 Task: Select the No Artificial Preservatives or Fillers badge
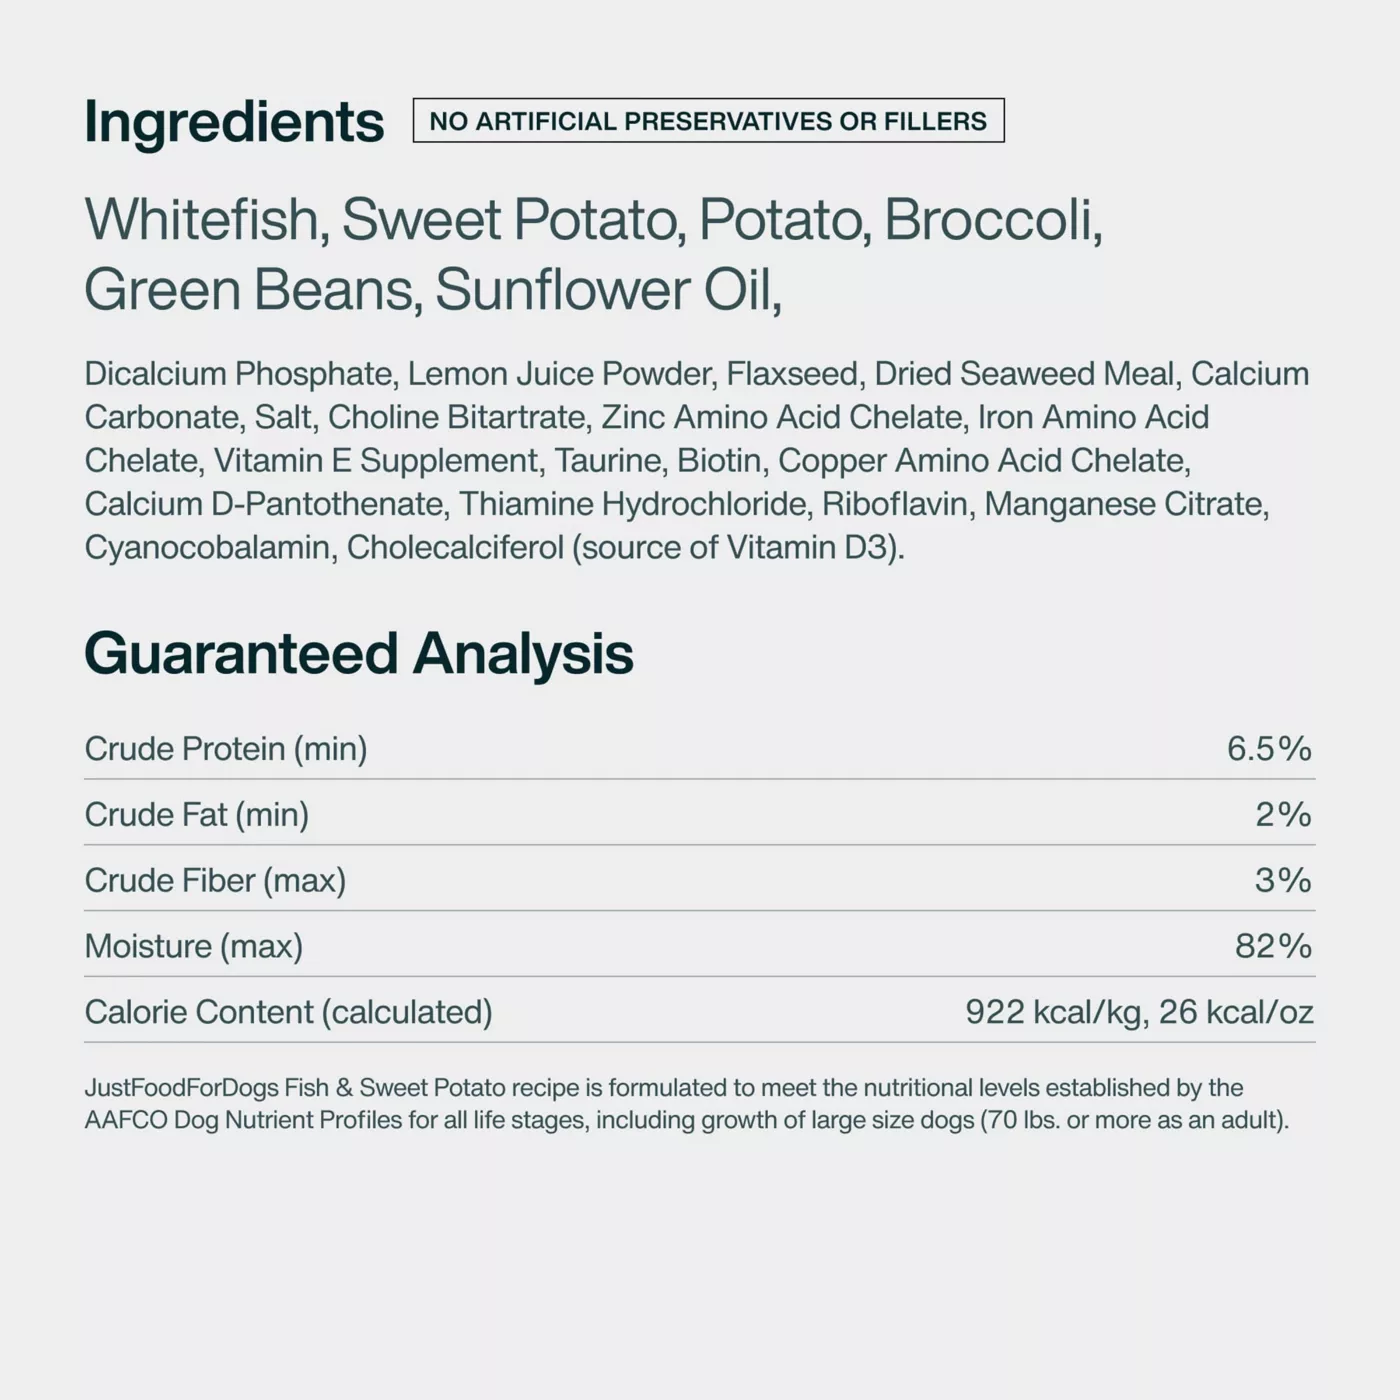click(x=708, y=121)
